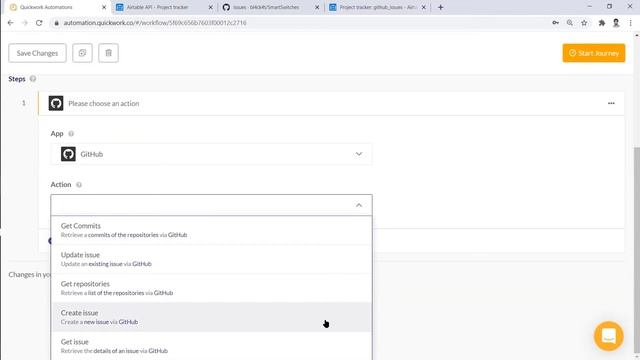Click the Start Journey button
The image size is (640, 360).
tap(594, 53)
